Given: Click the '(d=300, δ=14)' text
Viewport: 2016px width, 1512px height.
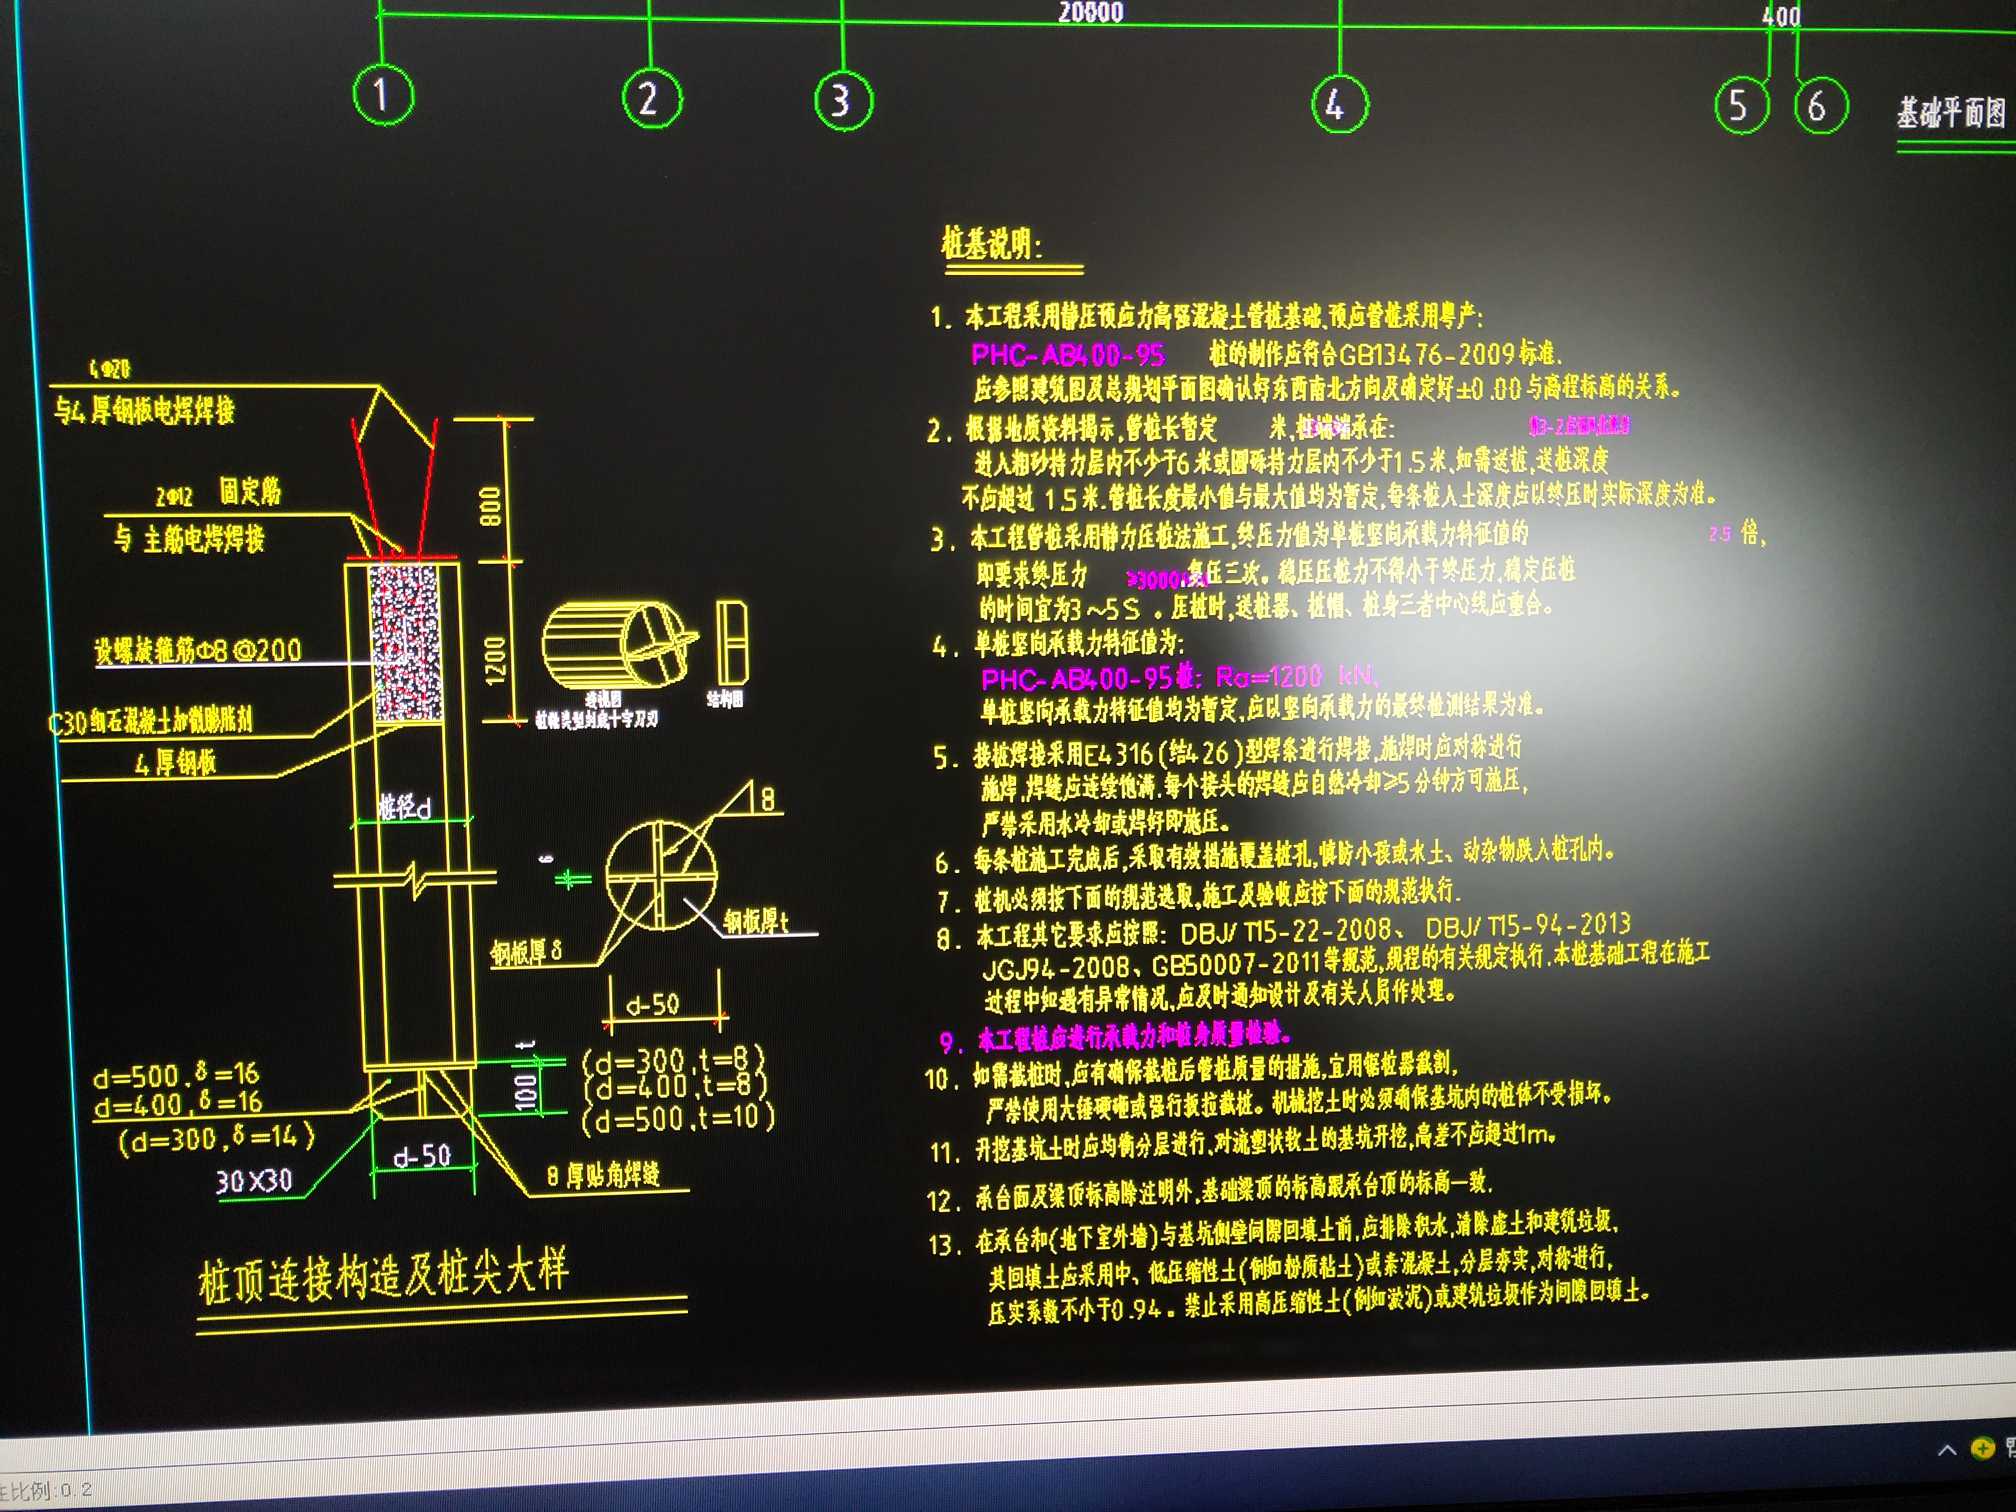Looking at the screenshot, I should pos(217,1138).
